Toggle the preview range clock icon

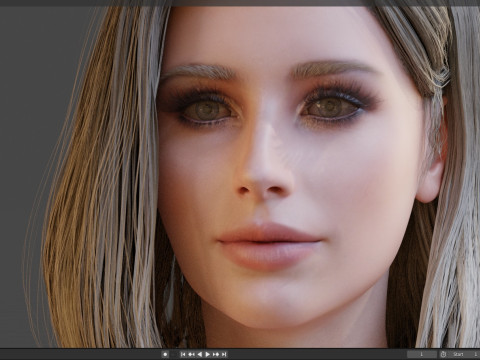443,354
